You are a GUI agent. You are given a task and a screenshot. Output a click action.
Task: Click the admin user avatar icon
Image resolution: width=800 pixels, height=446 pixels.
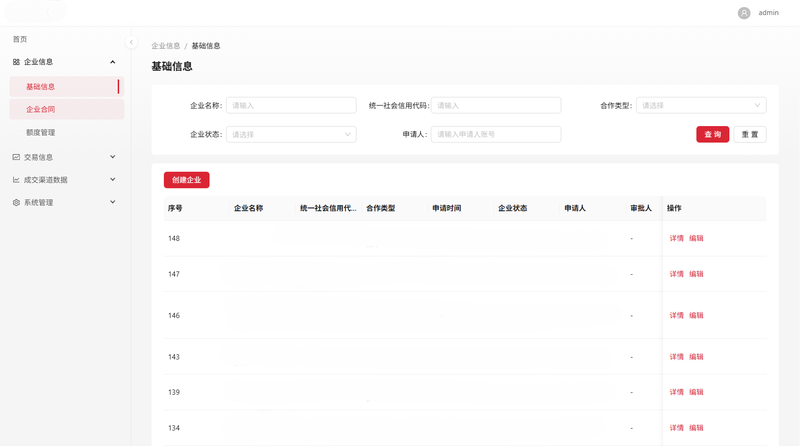(744, 13)
